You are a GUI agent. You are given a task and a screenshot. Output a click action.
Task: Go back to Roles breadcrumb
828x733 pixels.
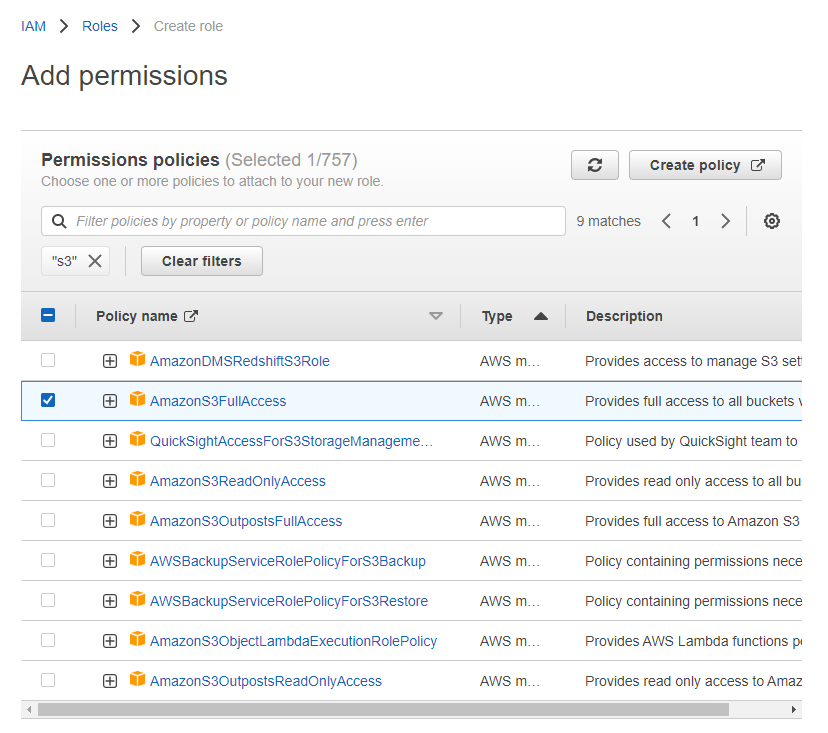click(x=100, y=26)
